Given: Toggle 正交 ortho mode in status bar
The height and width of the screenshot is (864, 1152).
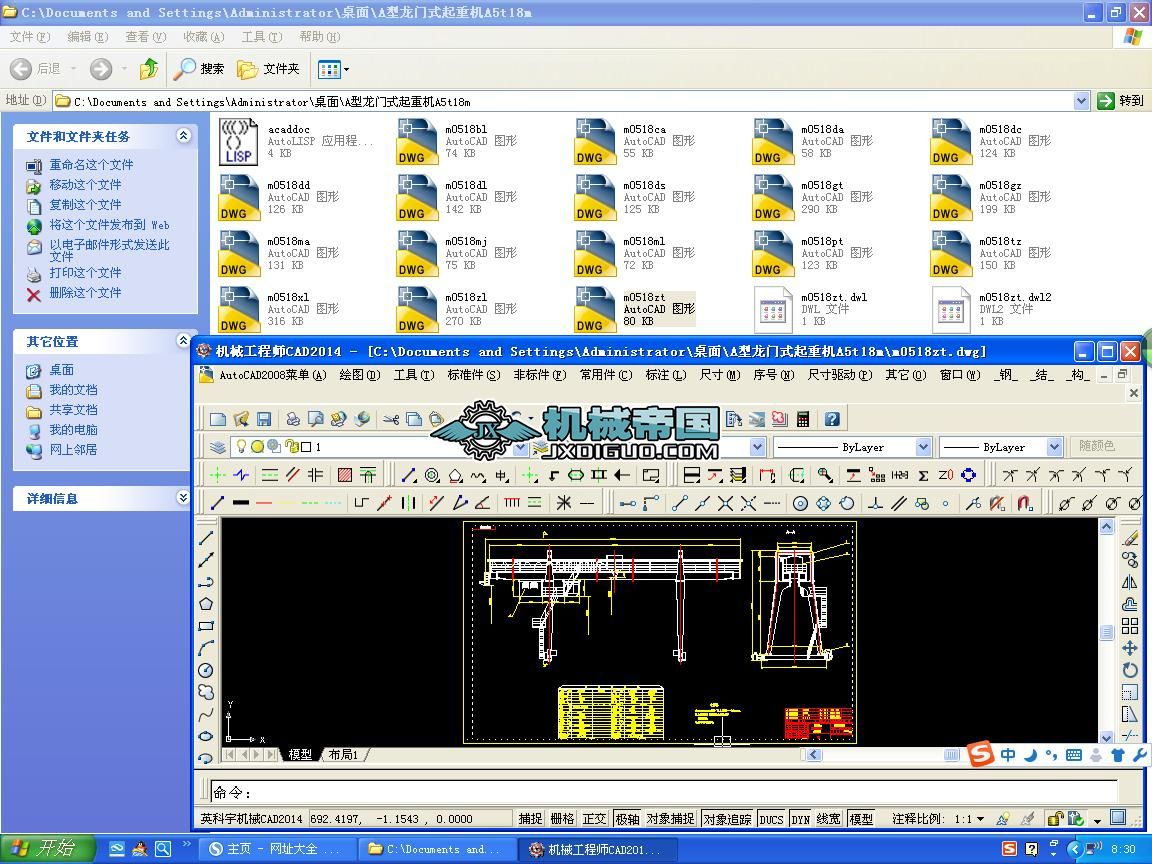Looking at the screenshot, I should pyautogui.click(x=594, y=818).
